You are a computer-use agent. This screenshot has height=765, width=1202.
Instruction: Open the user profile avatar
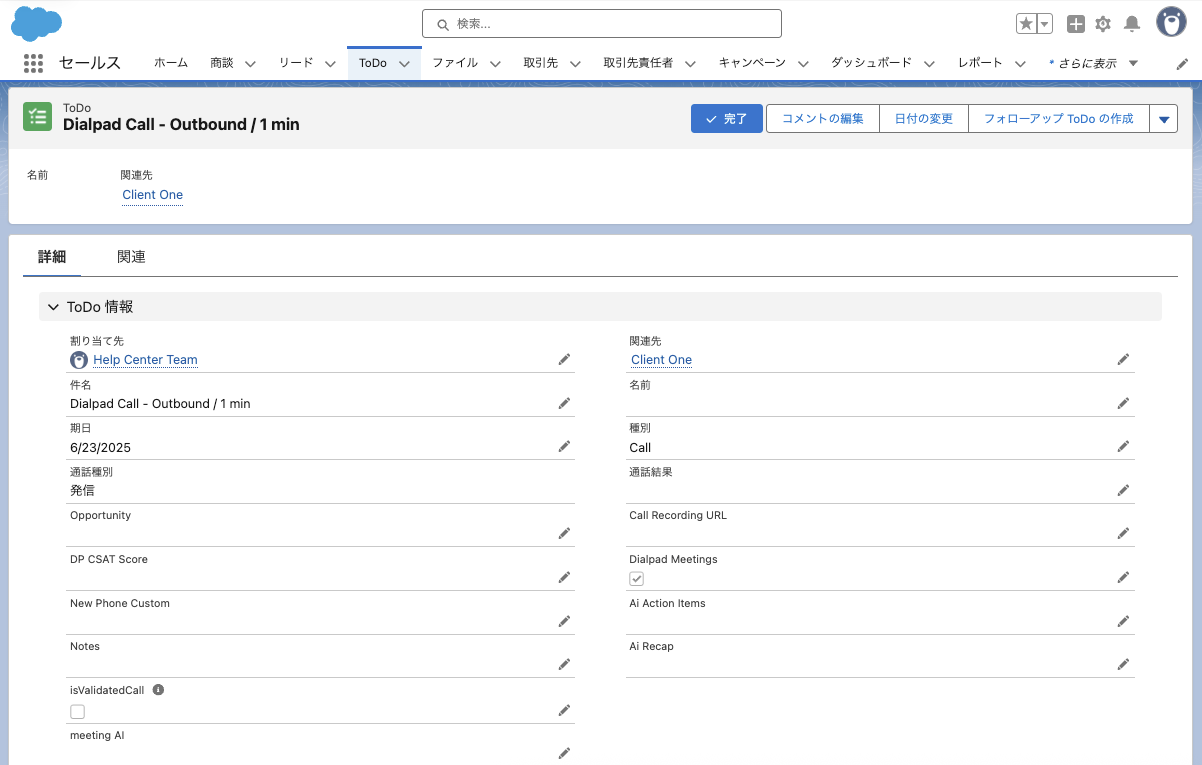coord(1171,22)
